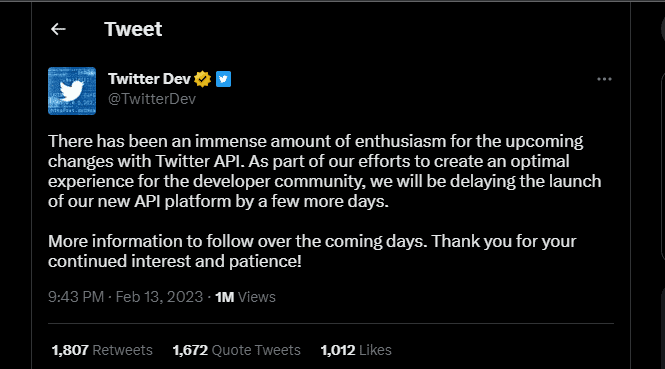View the 1M Views analytics
Screen dimensions: 665x369
coord(245,297)
